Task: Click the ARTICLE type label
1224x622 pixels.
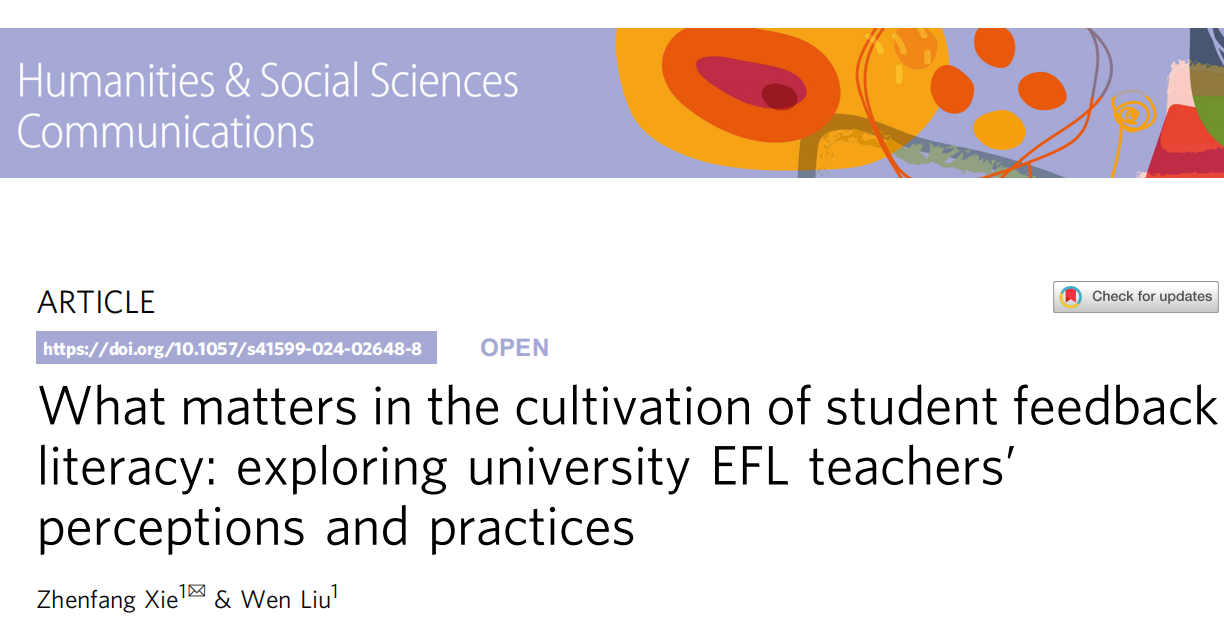Action: 96,302
